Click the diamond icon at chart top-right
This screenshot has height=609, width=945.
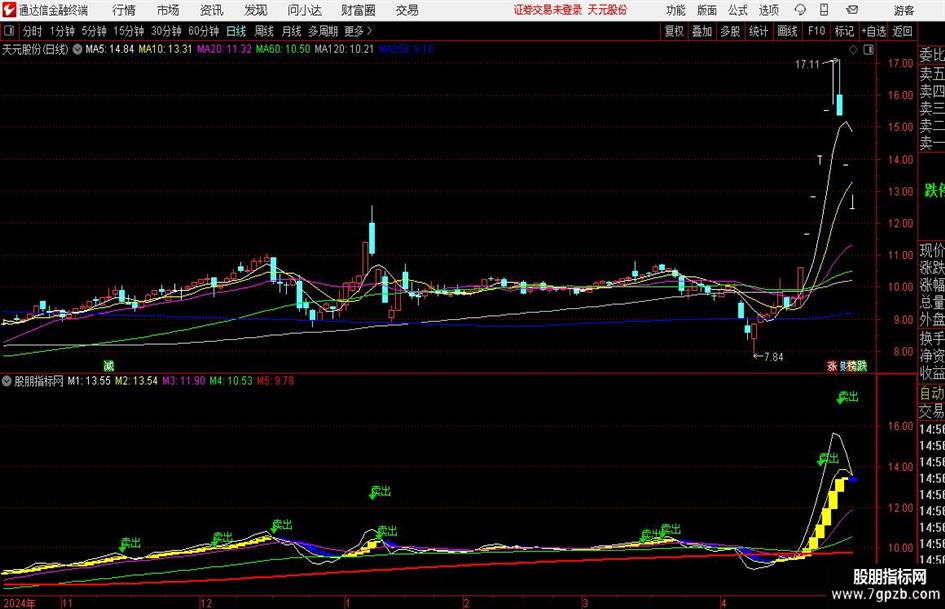[853, 50]
